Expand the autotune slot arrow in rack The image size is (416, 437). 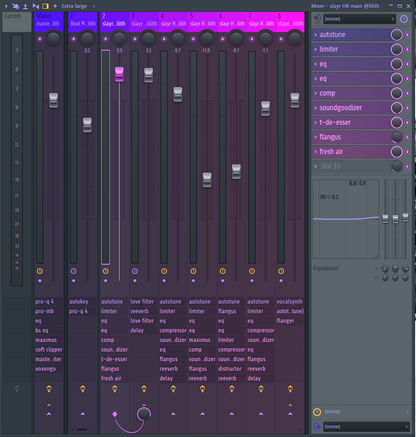tap(316, 35)
